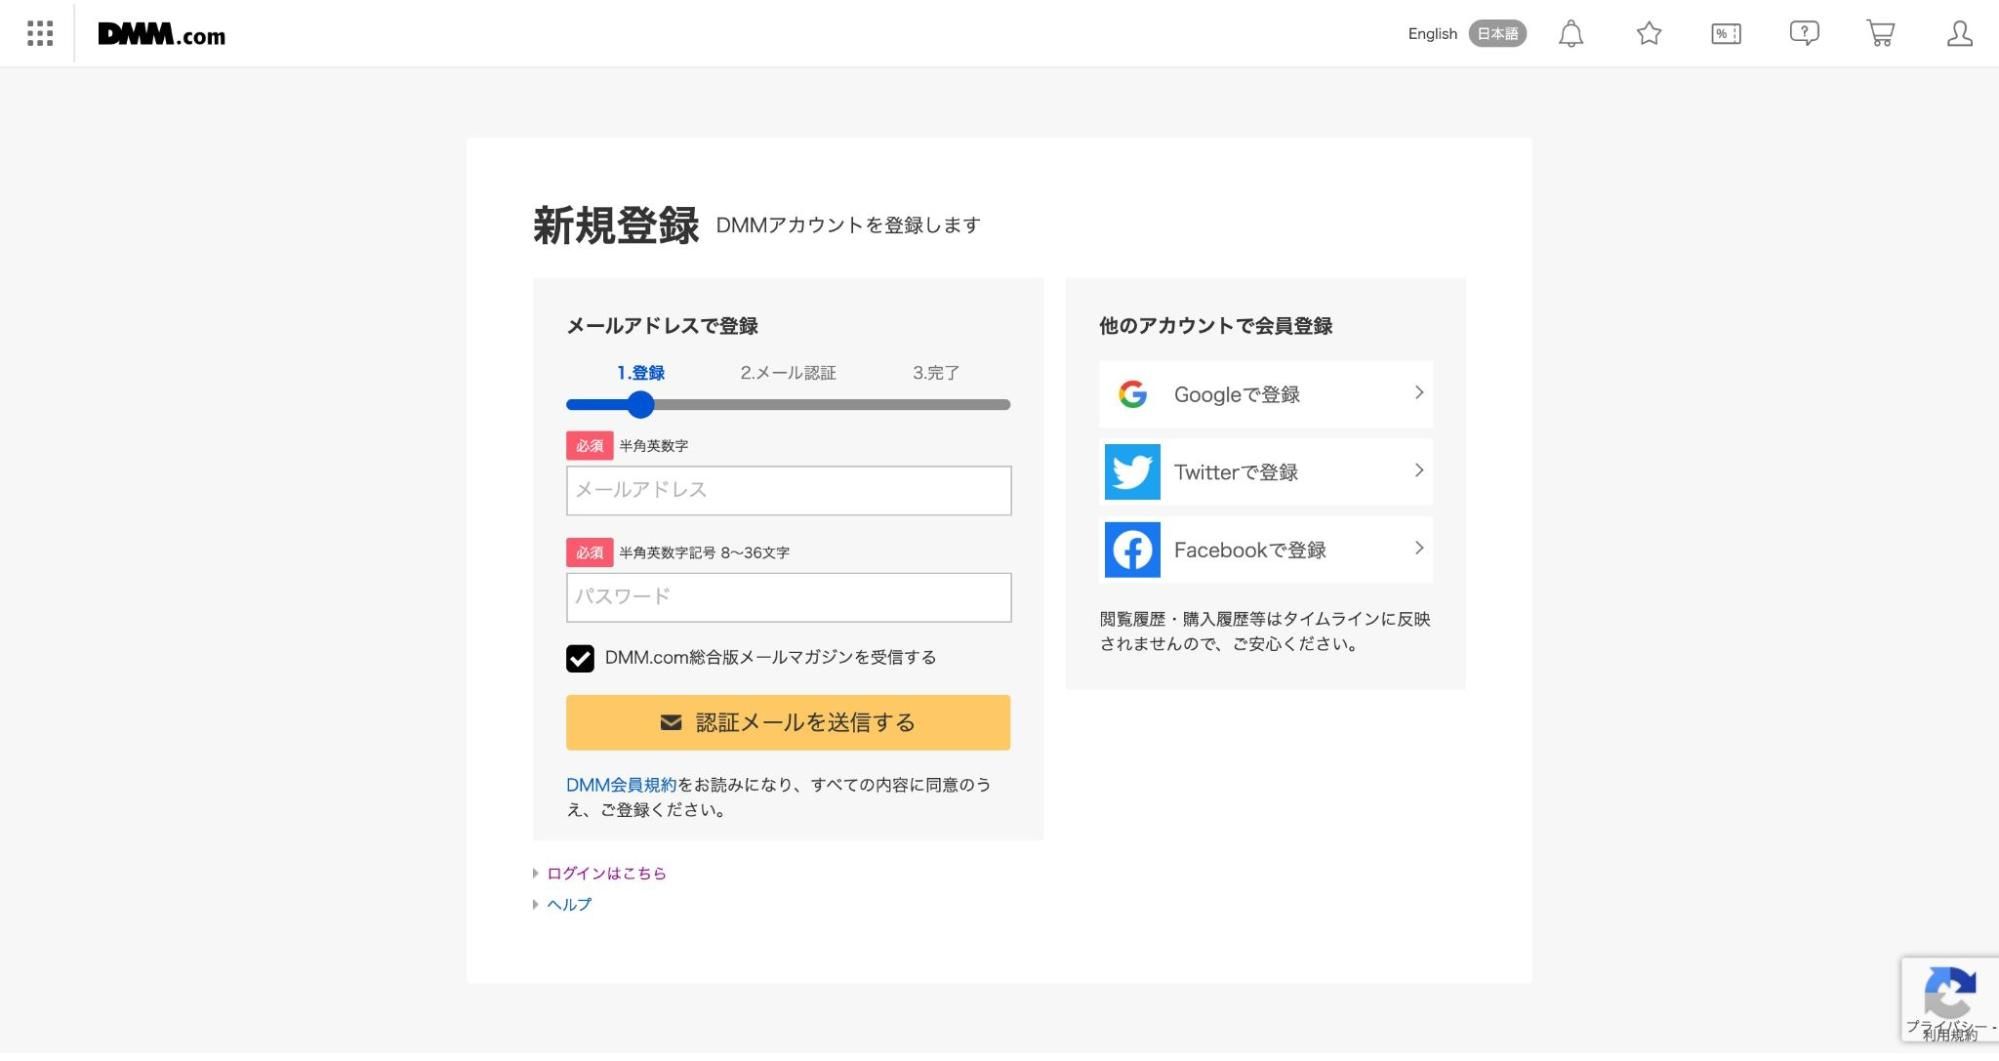Click 他のアカウントで会員登録 heading

pyautogui.click(x=1215, y=326)
